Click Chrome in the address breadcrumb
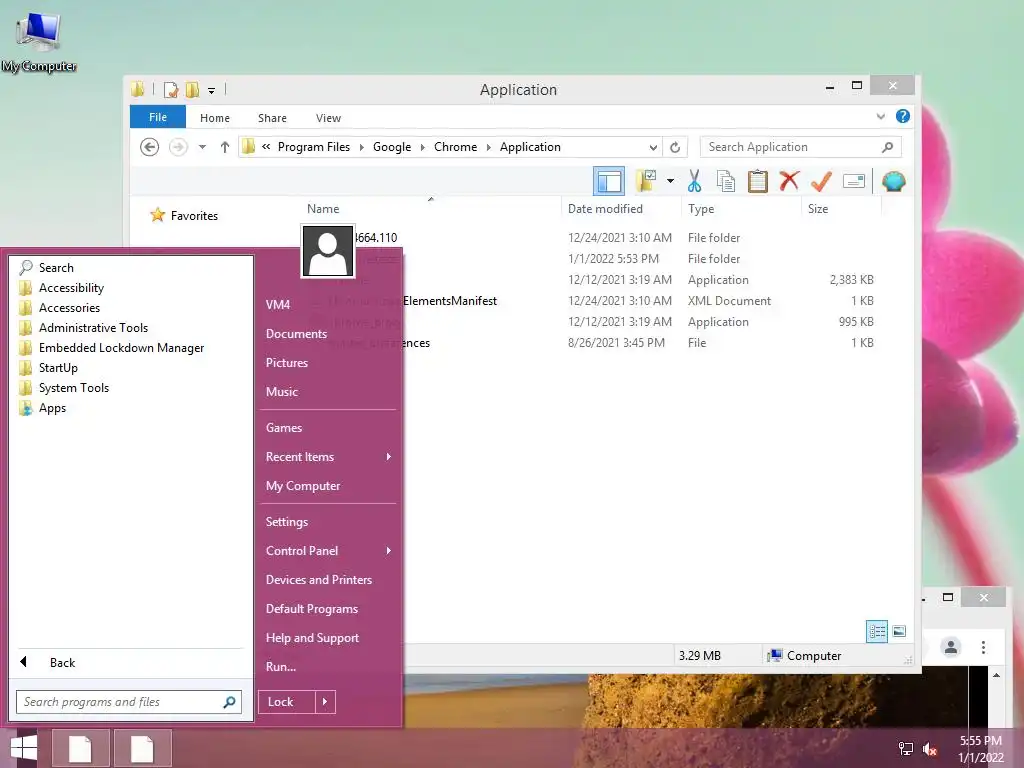1024x768 pixels. click(x=455, y=147)
